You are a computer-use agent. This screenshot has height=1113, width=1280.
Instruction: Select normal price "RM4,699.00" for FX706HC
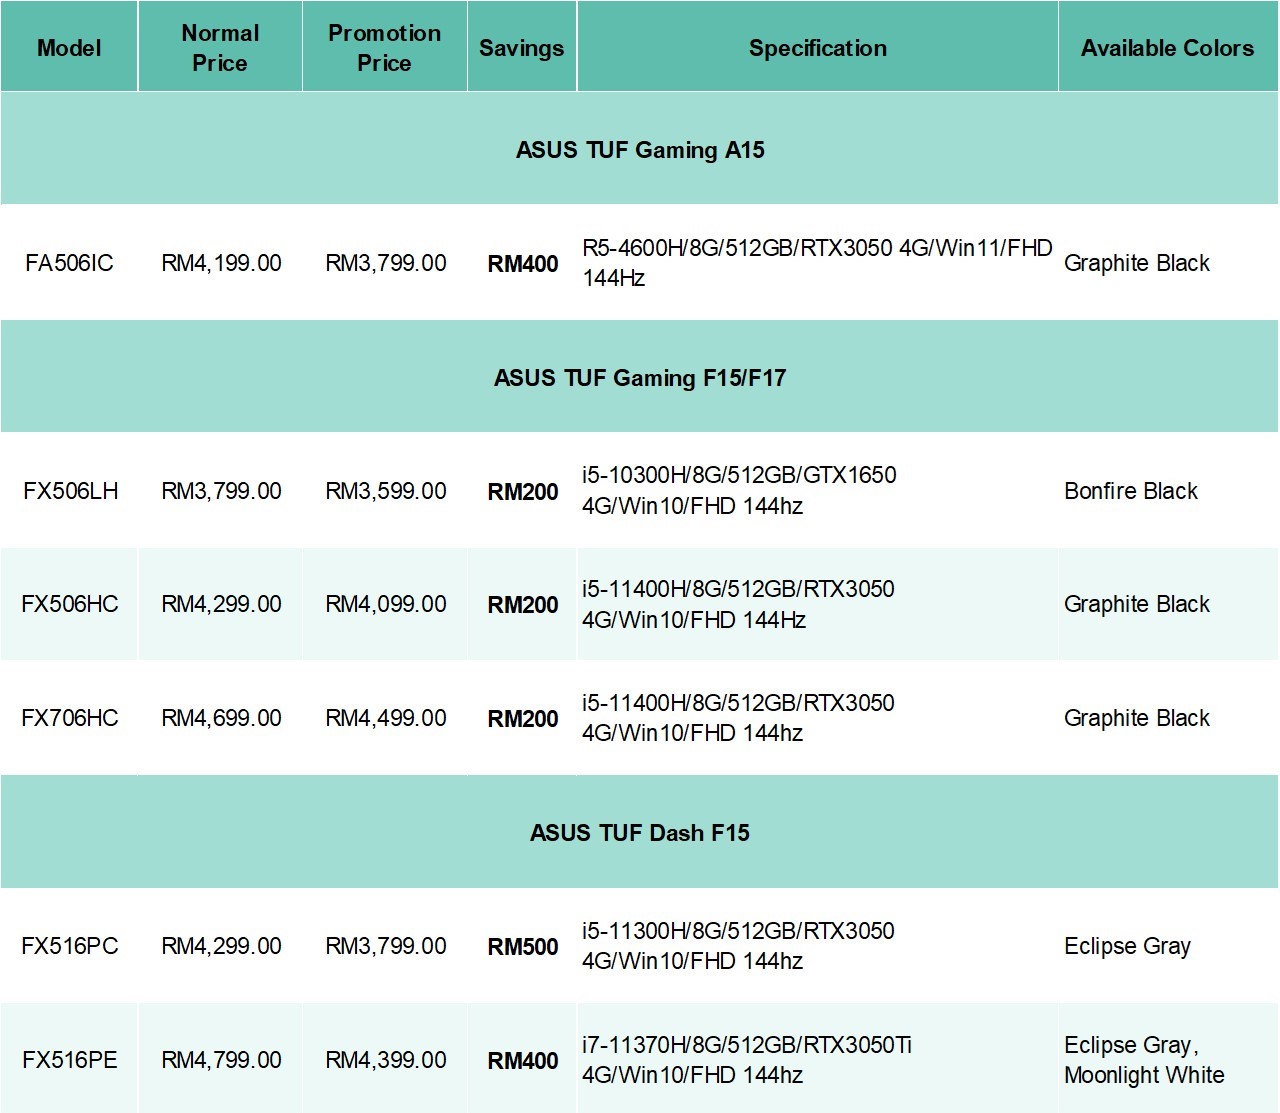(x=221, y=718)
